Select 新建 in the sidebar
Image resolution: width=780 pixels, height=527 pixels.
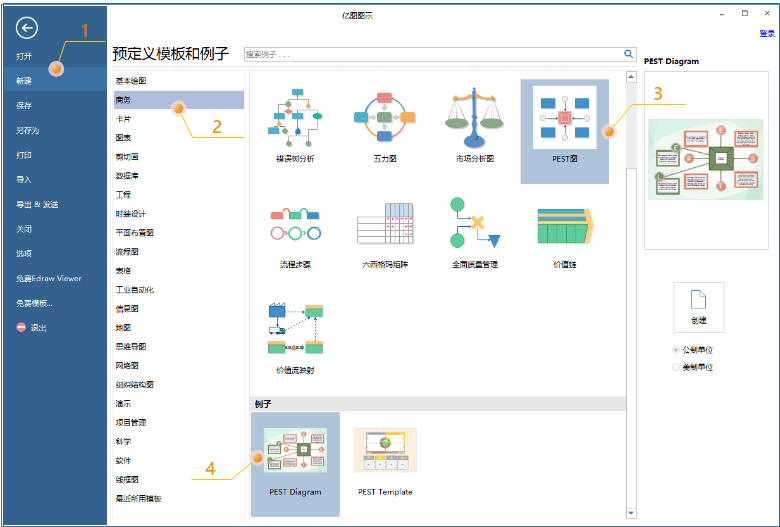(55, 81)
